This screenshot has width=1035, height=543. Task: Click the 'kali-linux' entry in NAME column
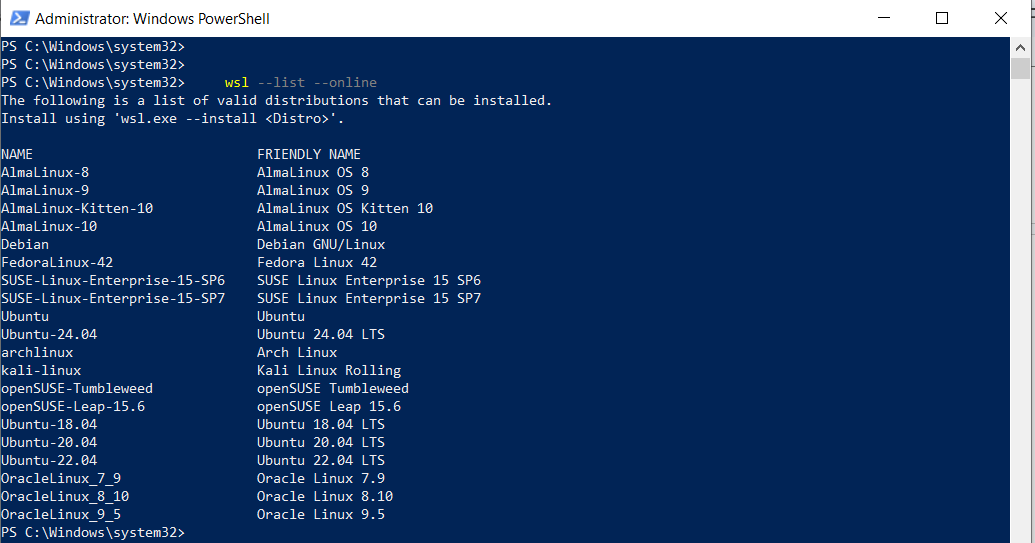click(41, 370)
